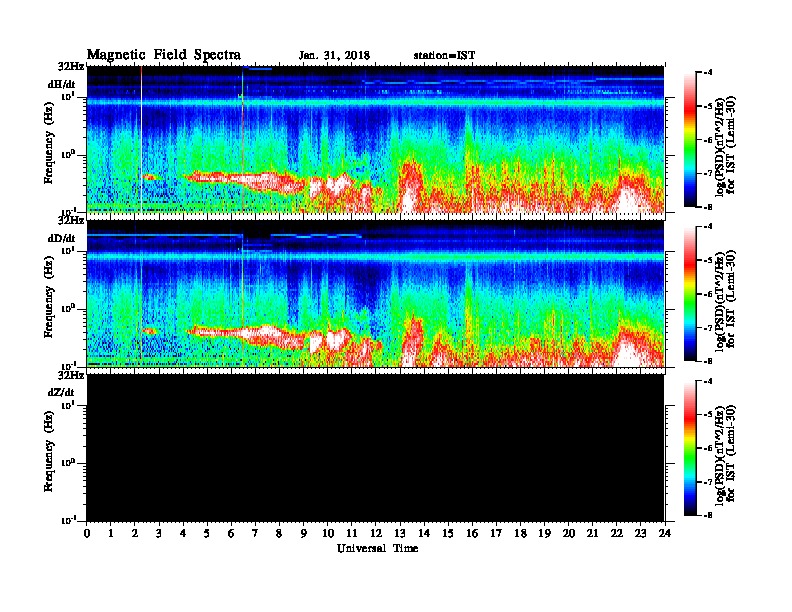Click the color bar beside the dZ/dt plot
Viewport: 792px width, 612px height.
(690, 448)
